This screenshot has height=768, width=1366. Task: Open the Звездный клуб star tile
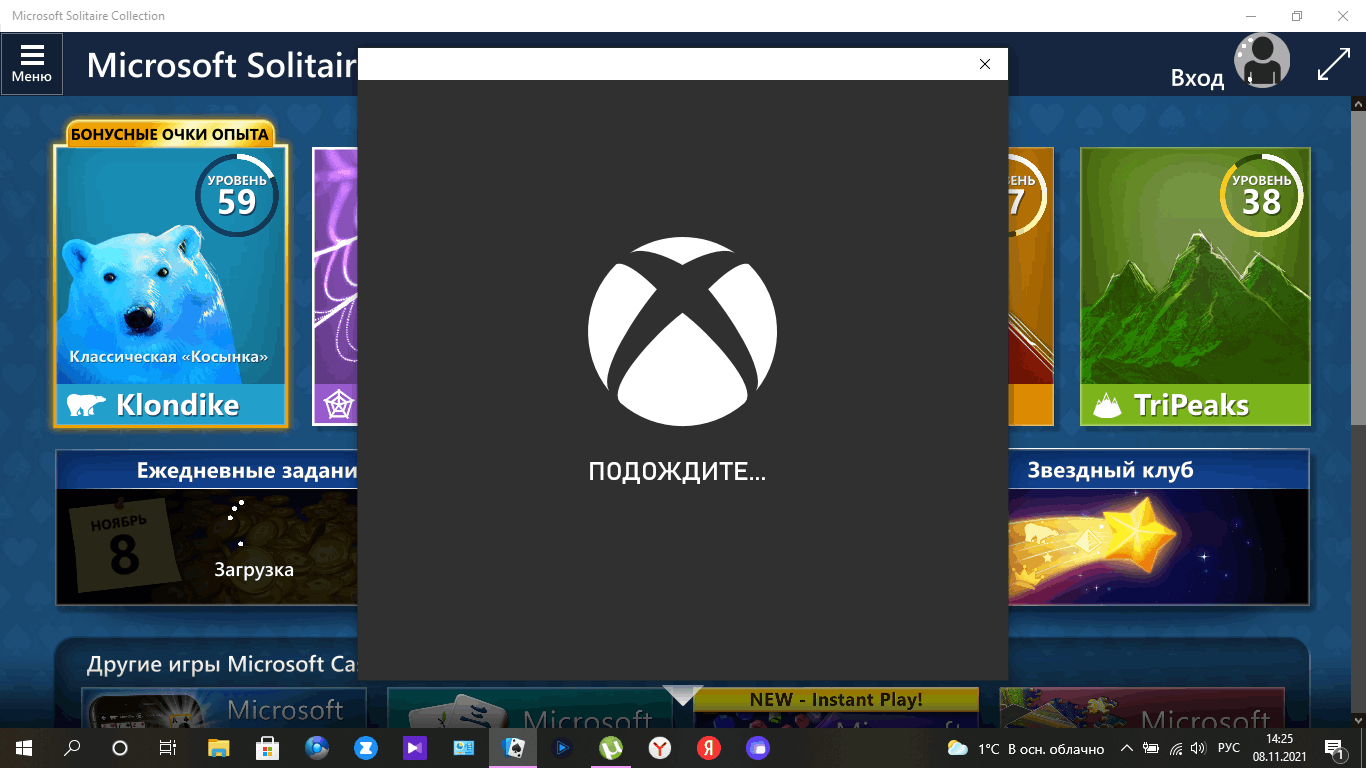click(x=1158, y=527)
